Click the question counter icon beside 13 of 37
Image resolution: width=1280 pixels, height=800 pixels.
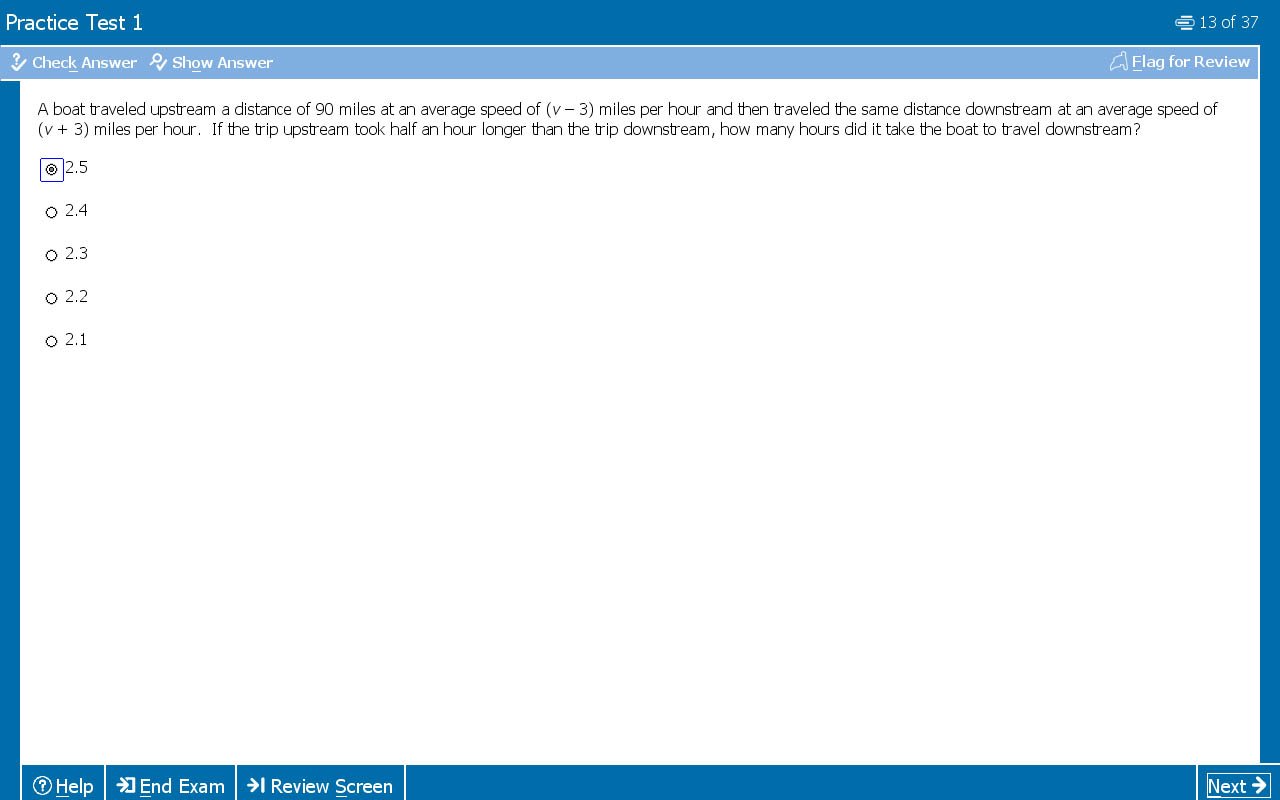click(1185, 22)
